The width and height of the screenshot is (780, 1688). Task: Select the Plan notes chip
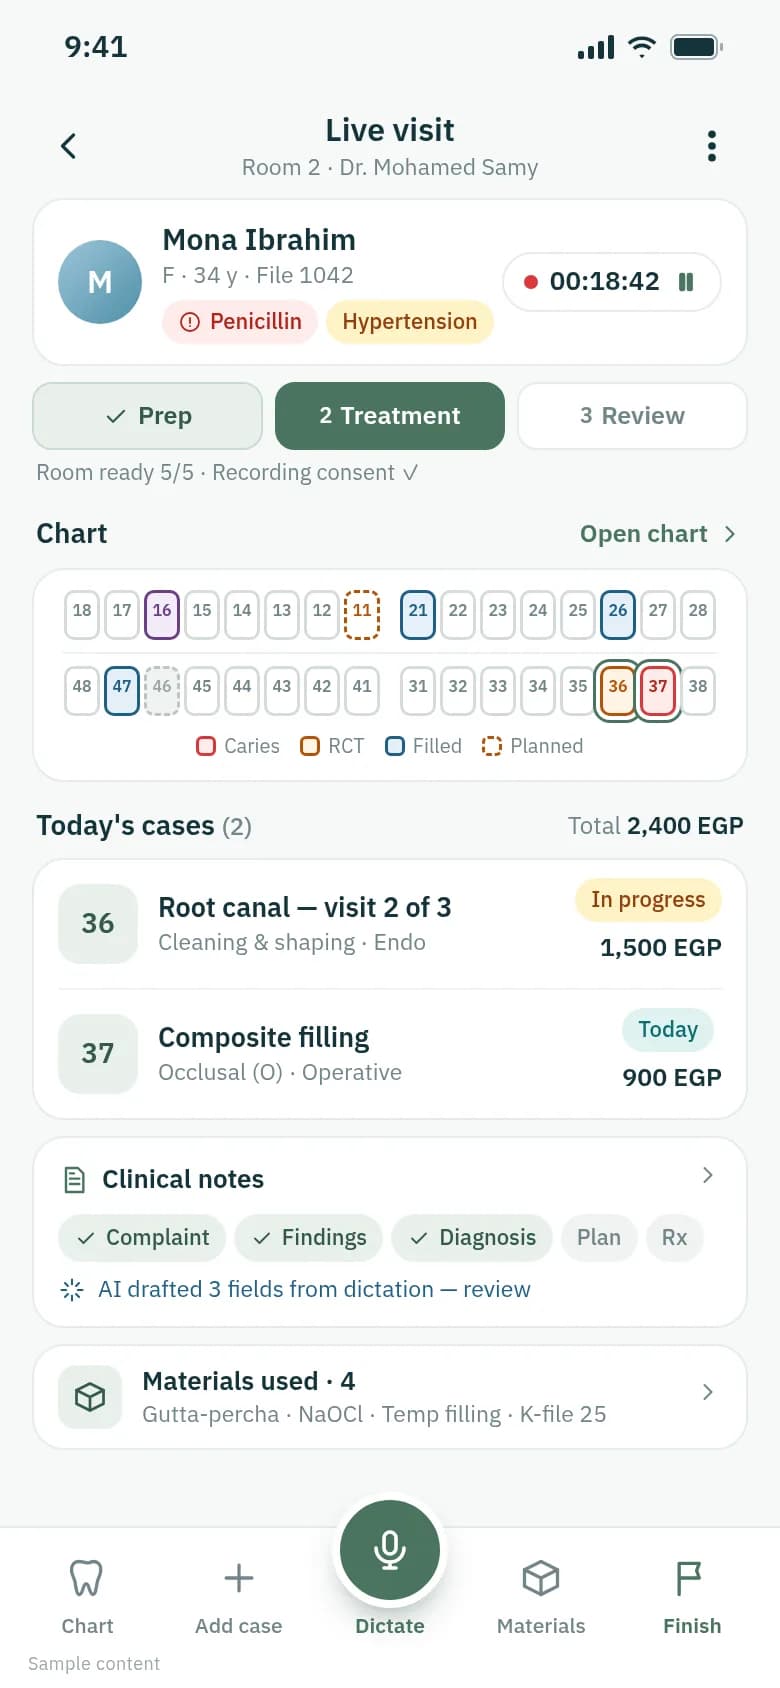pos(599,1237)
